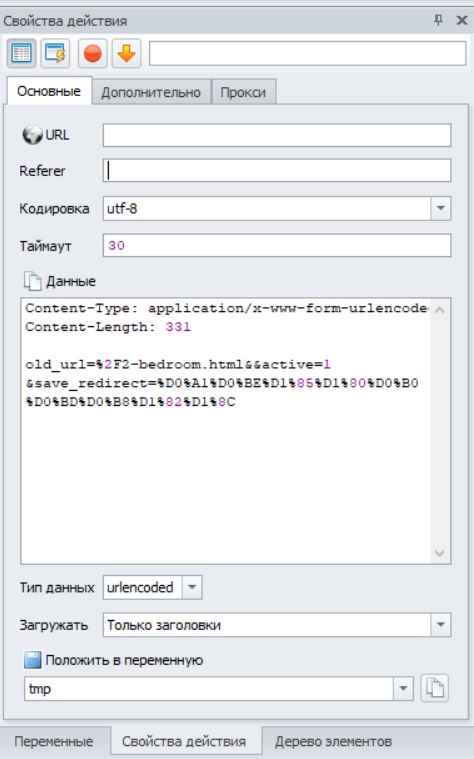Viewport: 474px width, 759px height.
Task: Click the floppy disk save-to-variable icon
Action: click(x=32, y=660)
